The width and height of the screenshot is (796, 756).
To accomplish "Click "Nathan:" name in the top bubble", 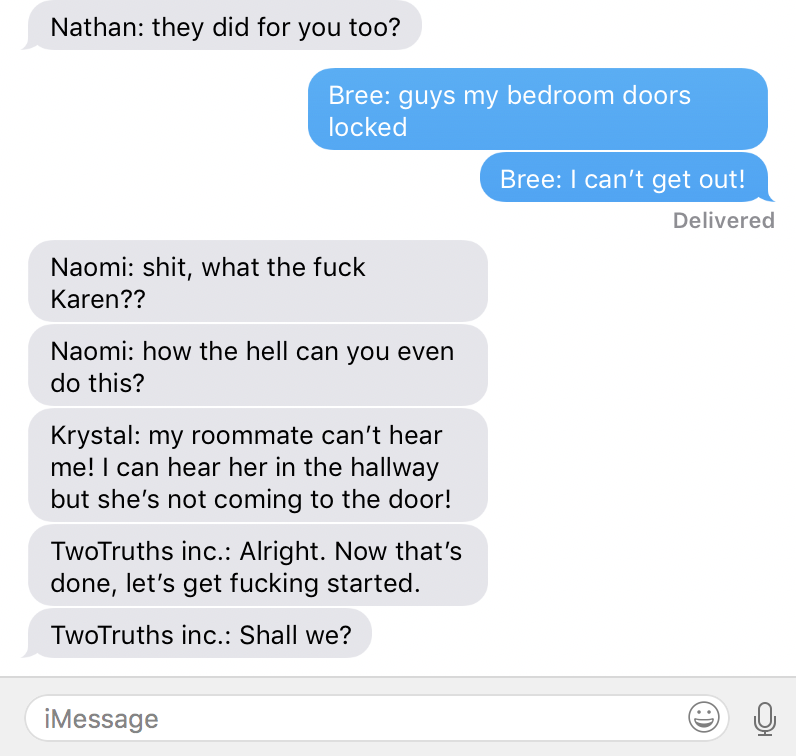I will click(x=97, y=27).
